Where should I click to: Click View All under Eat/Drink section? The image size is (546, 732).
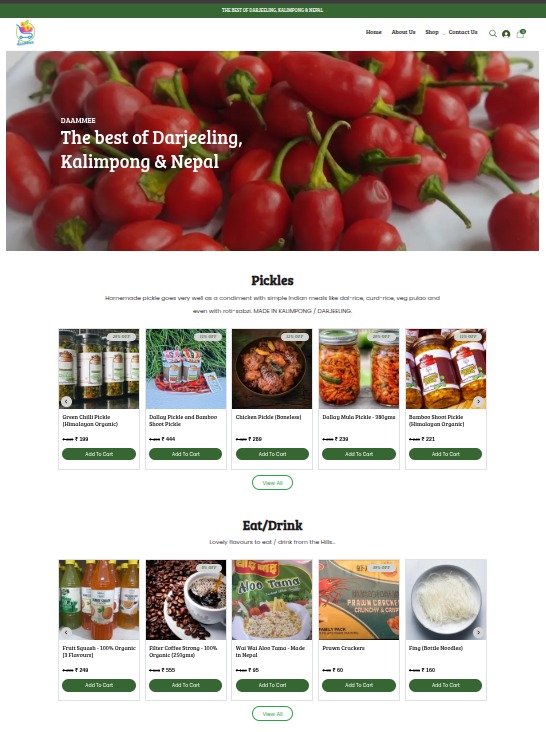[273, 714]
